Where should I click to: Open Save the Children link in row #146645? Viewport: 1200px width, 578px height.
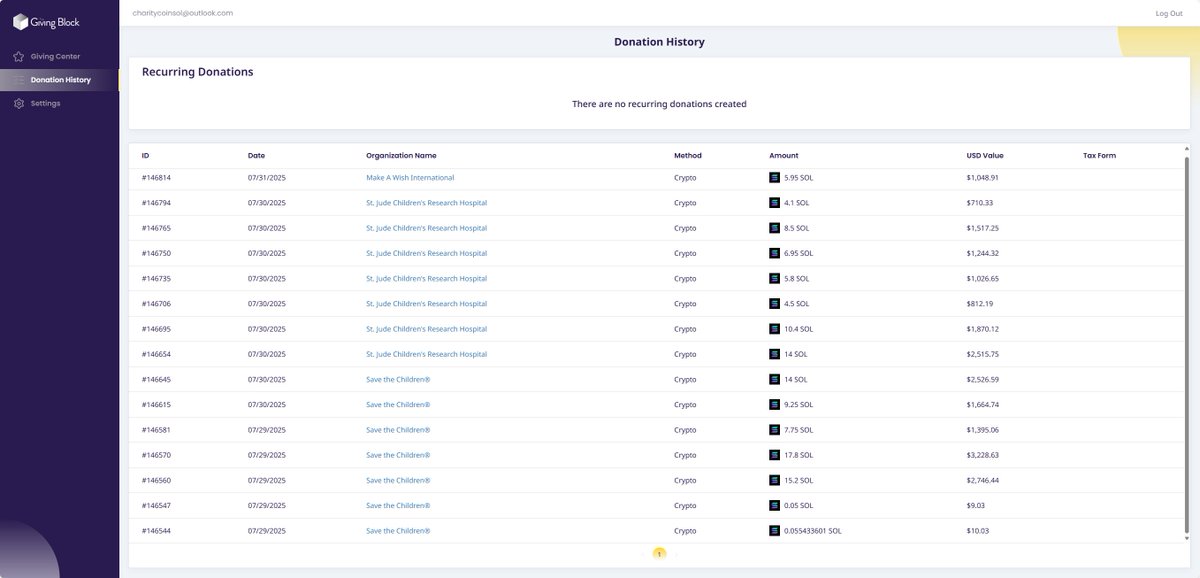pos(398,379)
